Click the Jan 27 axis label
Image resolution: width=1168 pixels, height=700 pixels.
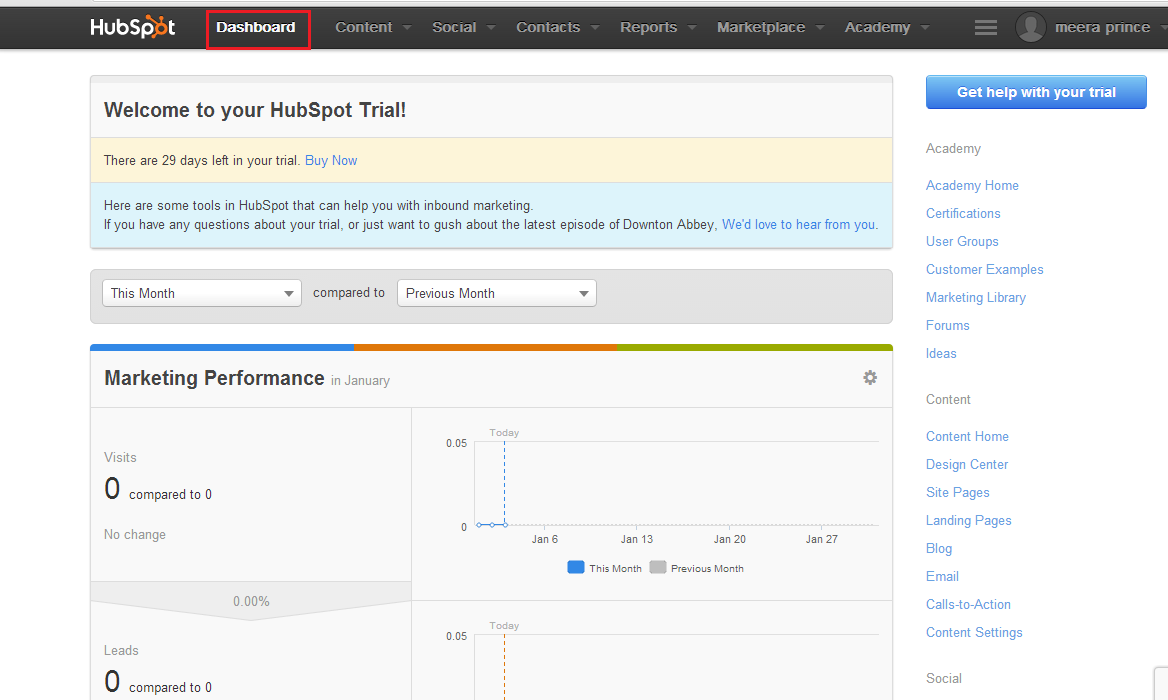822,539
